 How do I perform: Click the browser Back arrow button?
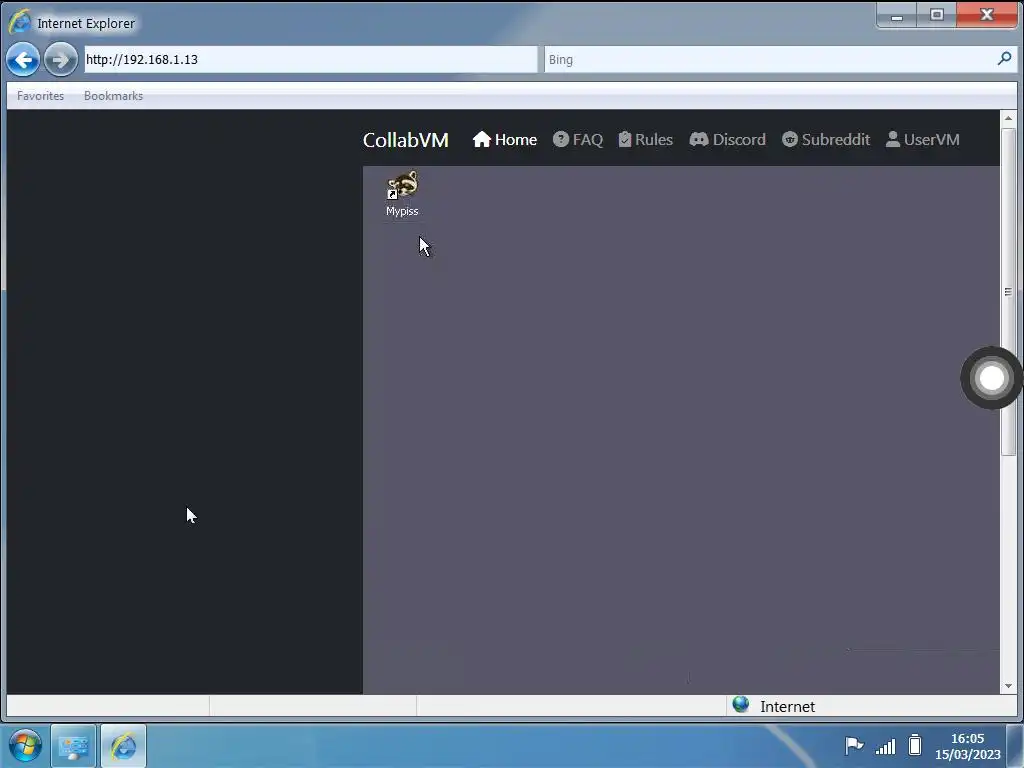pyautogui.click(x=23, y=60)
